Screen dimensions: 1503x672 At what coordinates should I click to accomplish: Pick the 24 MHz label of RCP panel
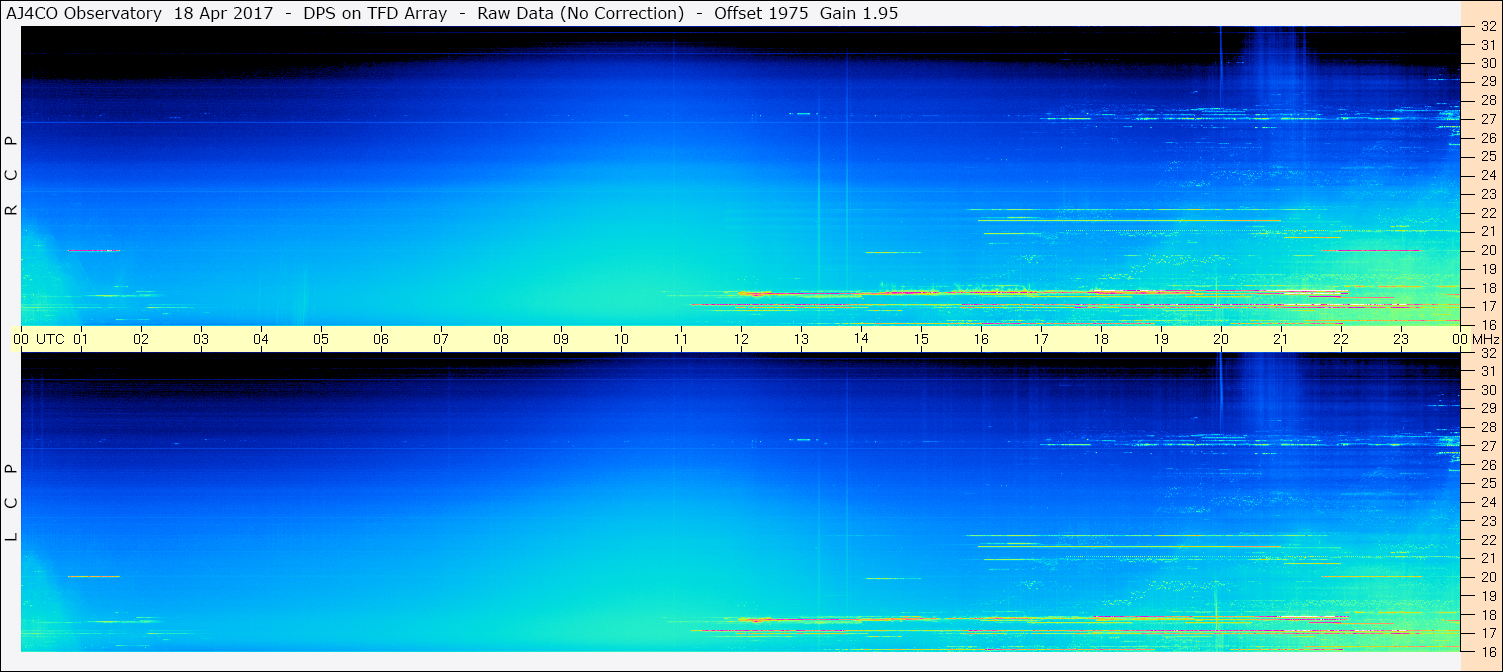click(1488, 175)
